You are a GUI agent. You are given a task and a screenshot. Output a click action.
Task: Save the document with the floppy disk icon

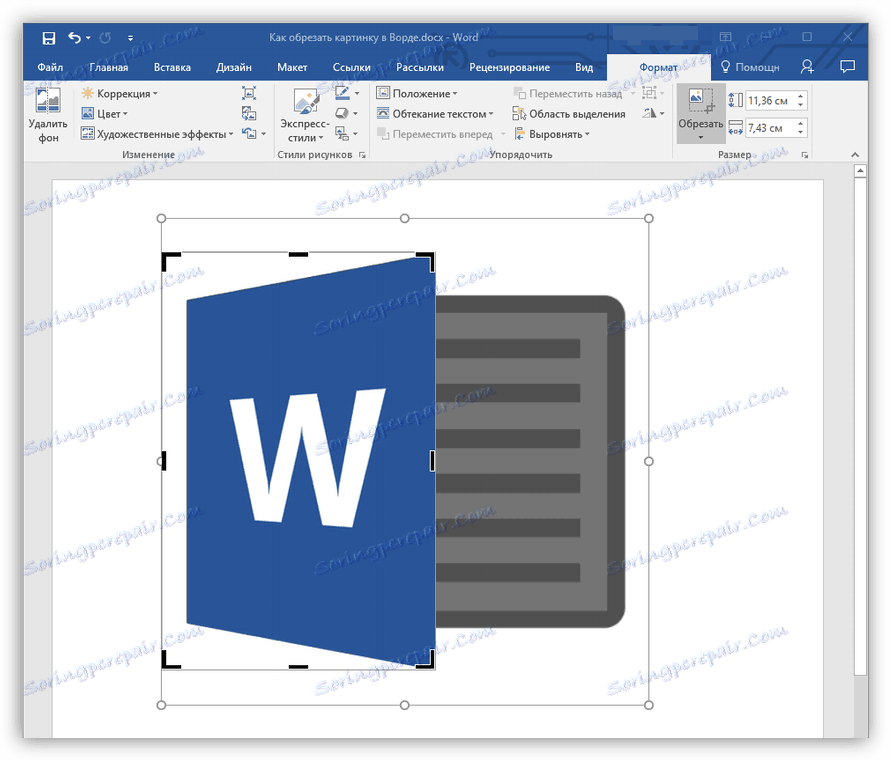point(49,38)
